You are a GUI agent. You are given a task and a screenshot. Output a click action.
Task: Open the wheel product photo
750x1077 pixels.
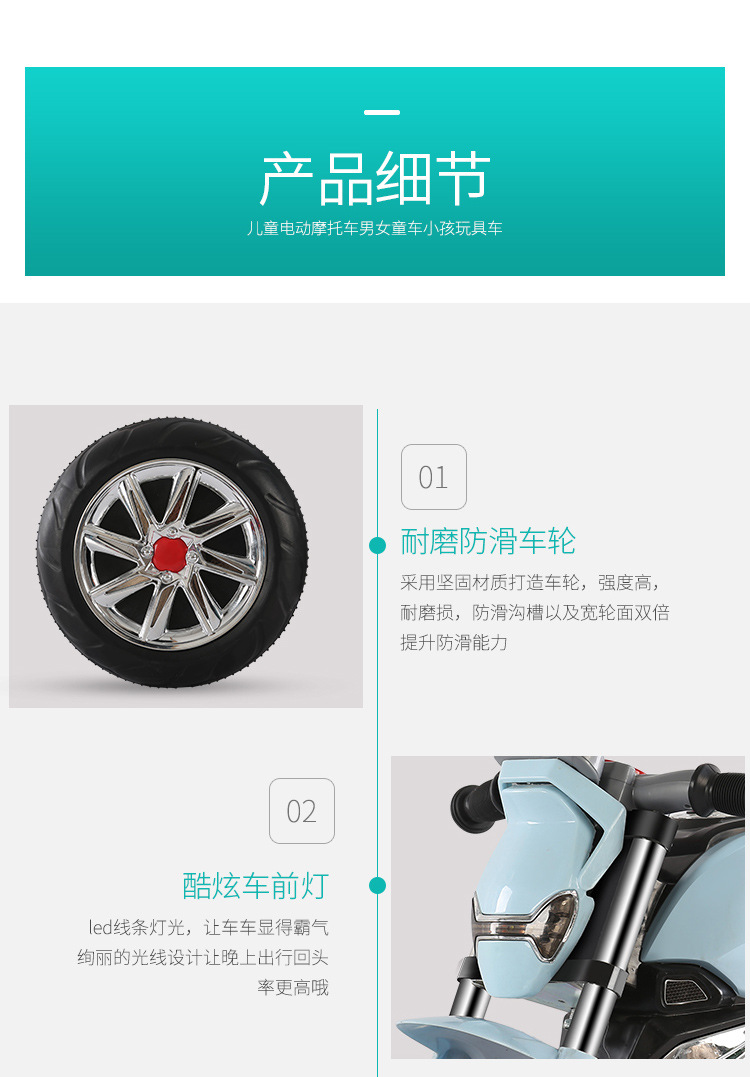point(185,556)
